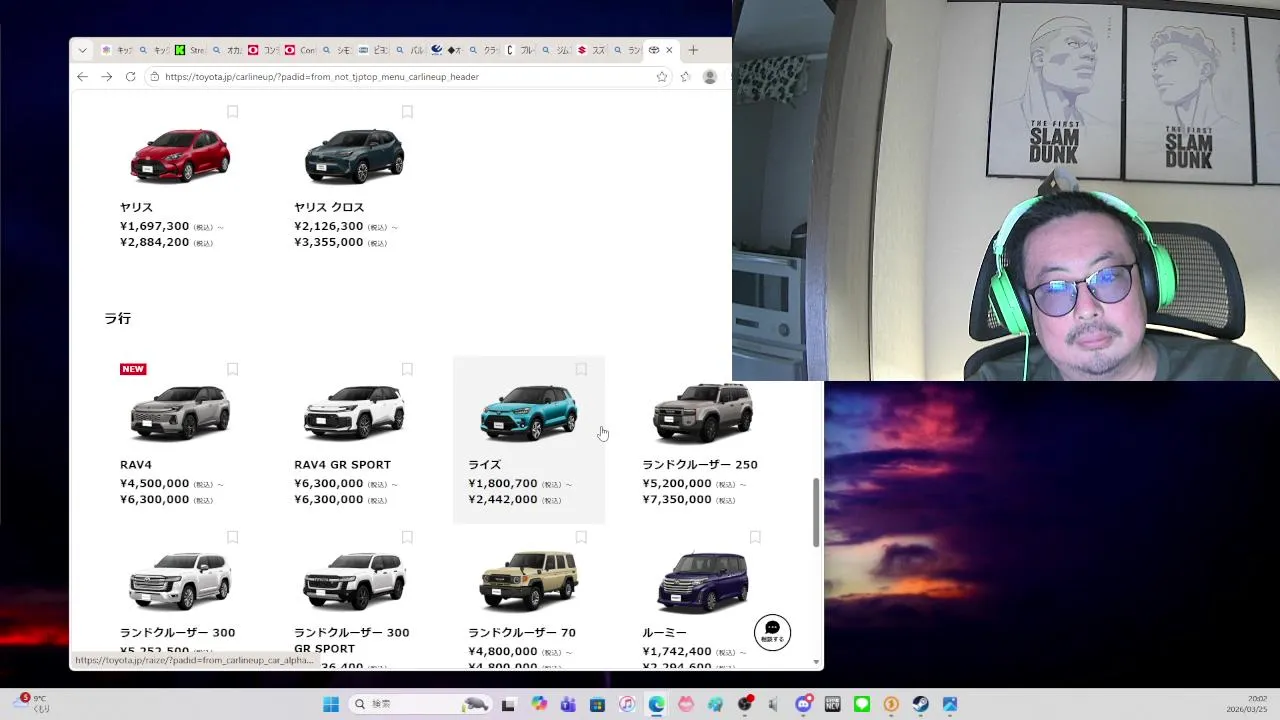Screen dimensions: 1280x720
Task: Open the red ヤリス car image
Action: coord(180,156)
